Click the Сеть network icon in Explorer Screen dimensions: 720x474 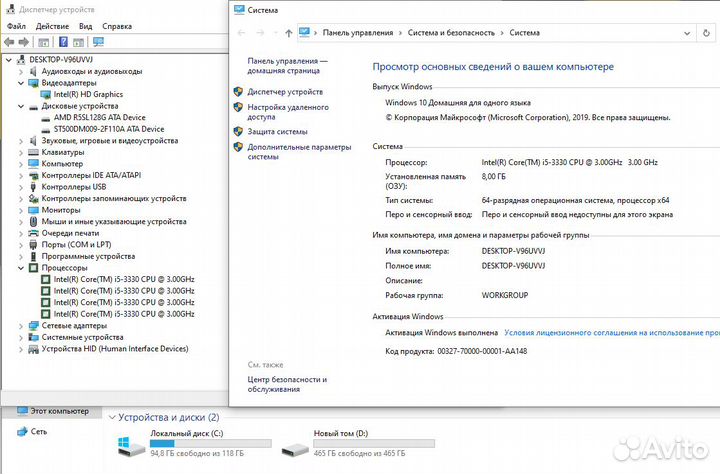(x=22, y=432)
